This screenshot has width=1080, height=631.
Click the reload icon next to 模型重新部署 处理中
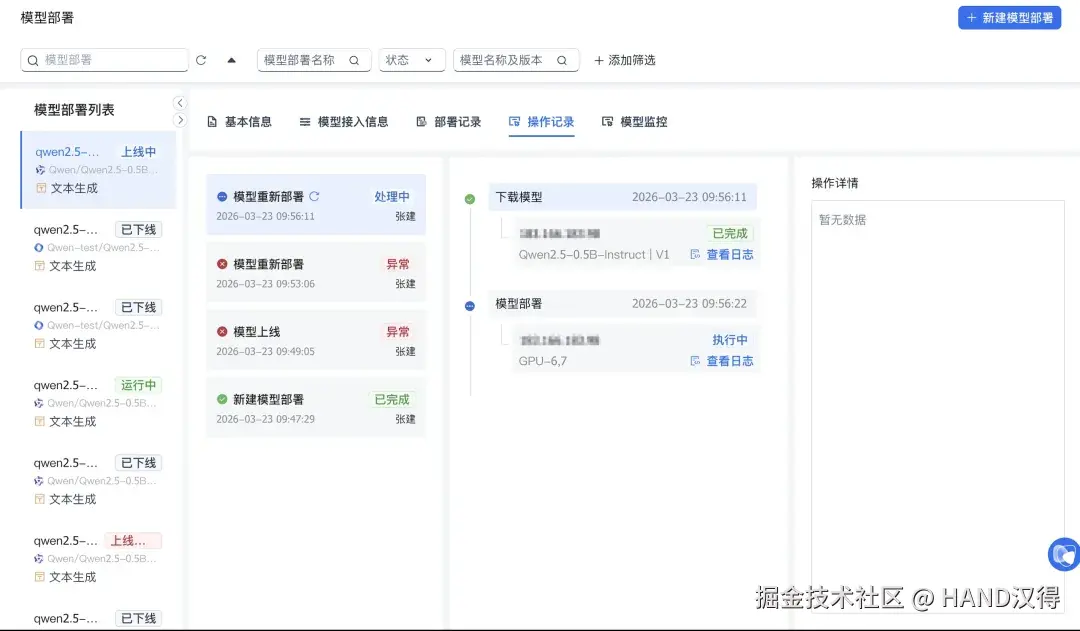click(x=314, y=196)
